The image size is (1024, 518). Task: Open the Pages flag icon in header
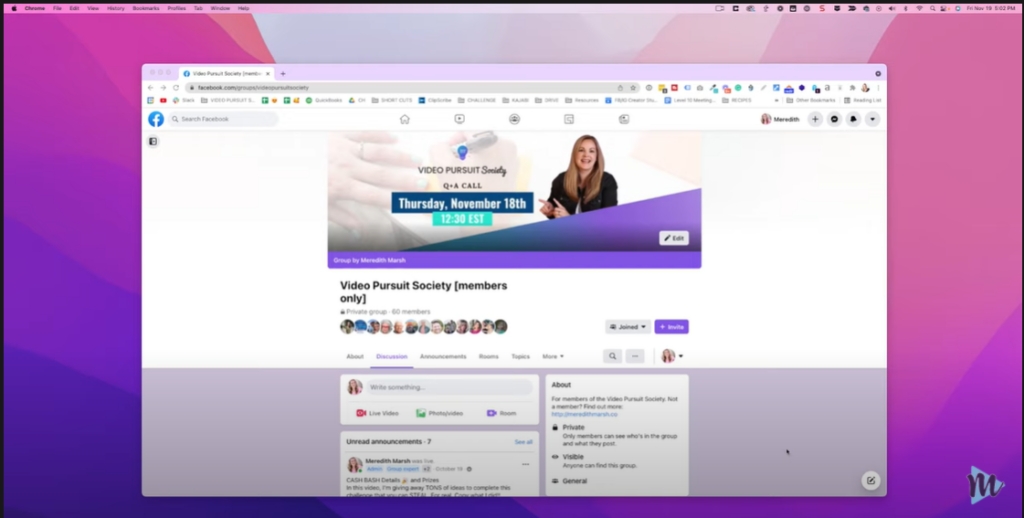pos(569,119)
